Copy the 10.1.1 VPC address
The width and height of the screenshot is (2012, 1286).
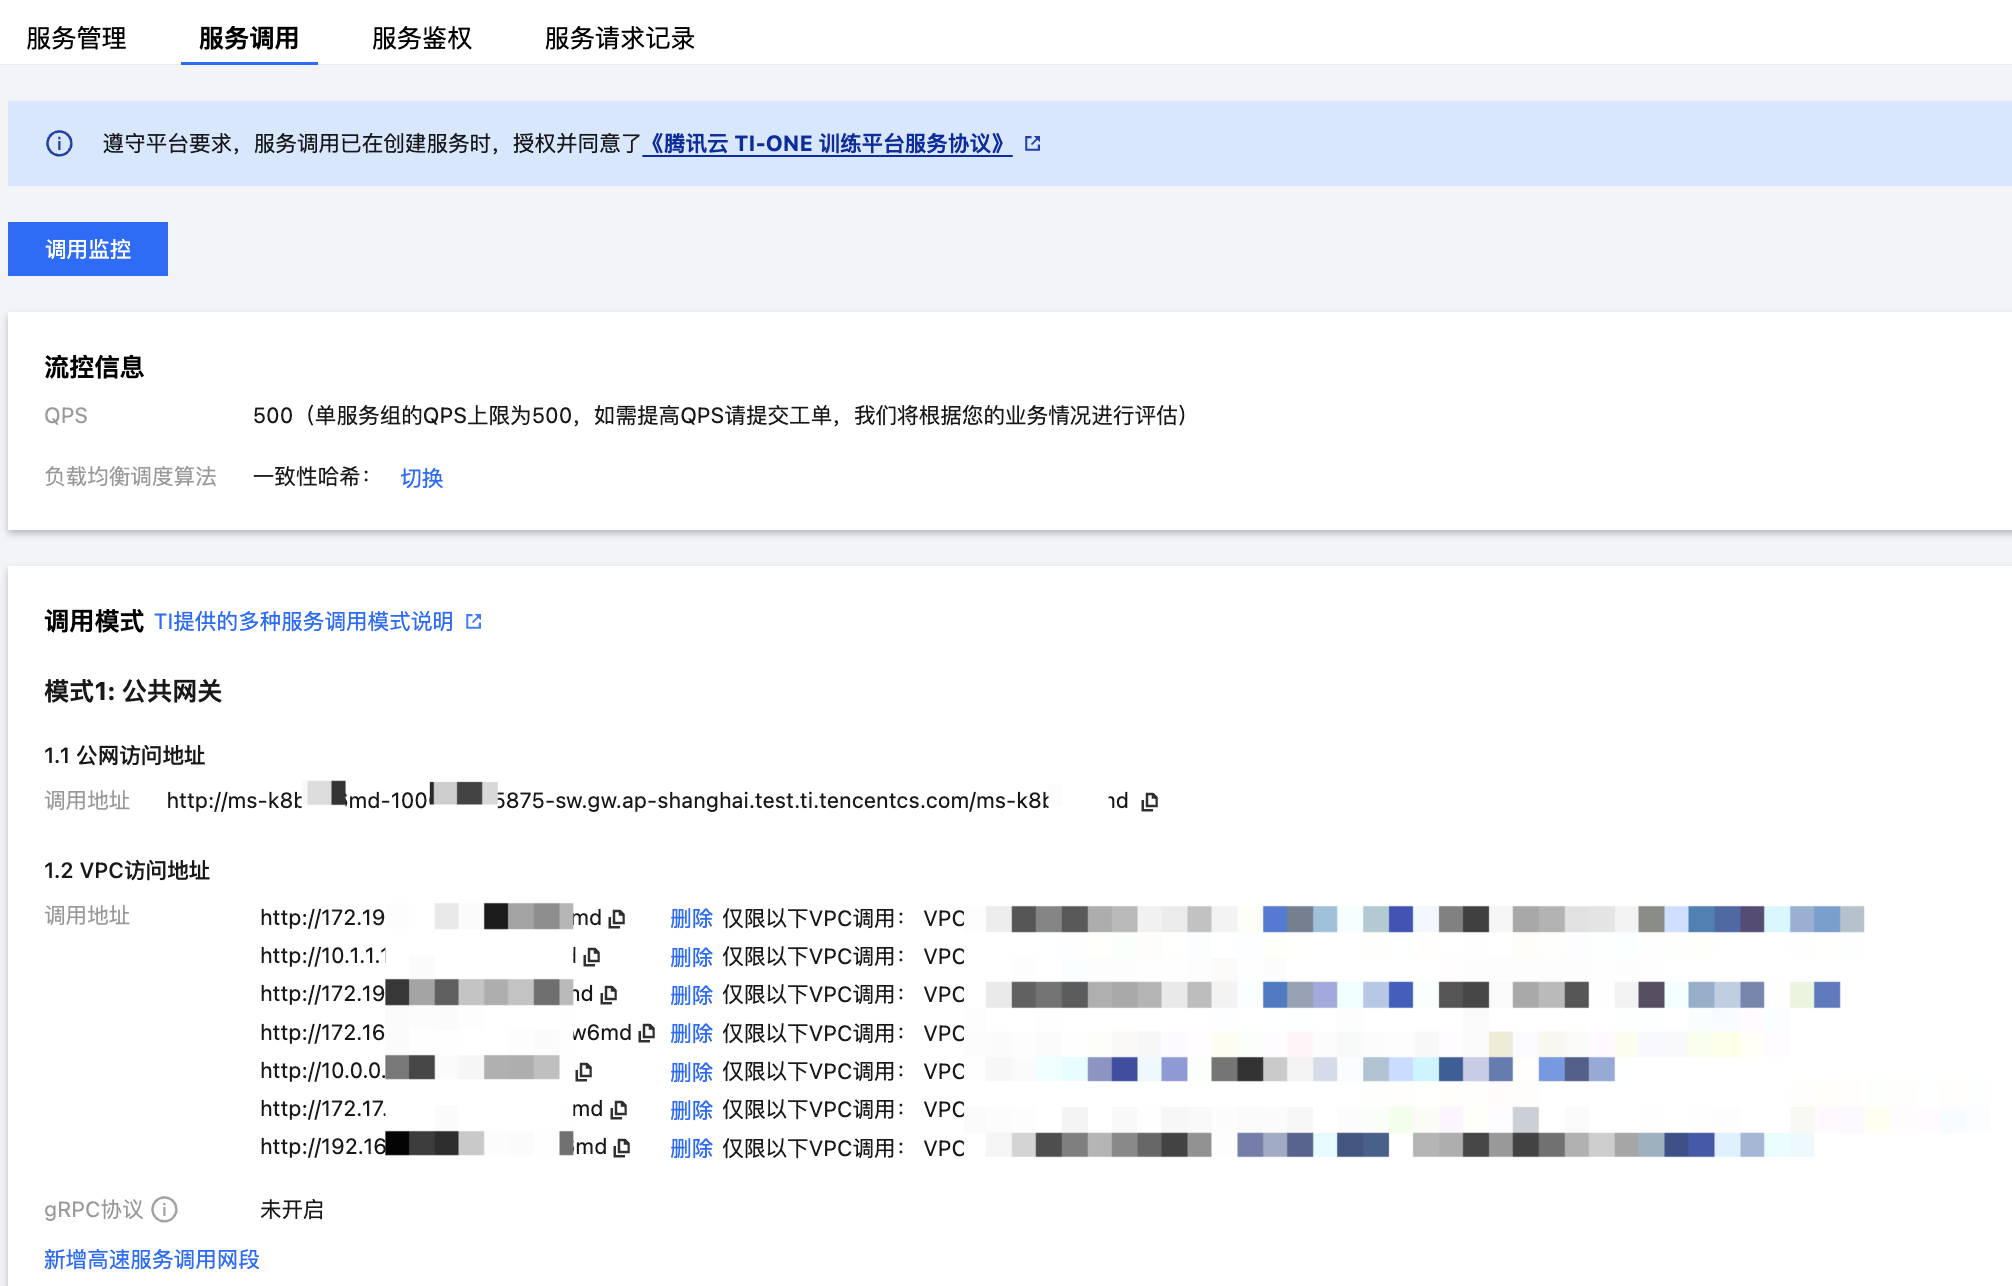(x=592, y=956)
